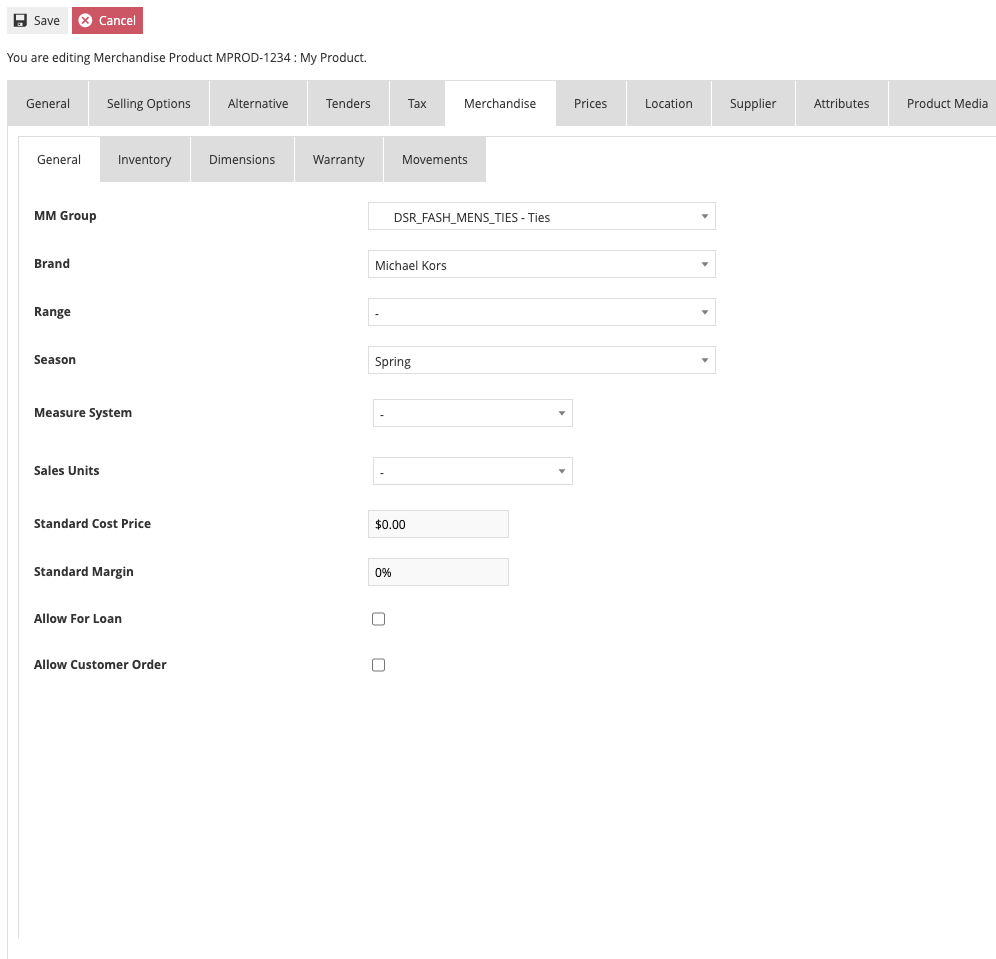Click the Standard Cost Price label
The width and height of the screenshot is (996, 959).
(93, 524)
